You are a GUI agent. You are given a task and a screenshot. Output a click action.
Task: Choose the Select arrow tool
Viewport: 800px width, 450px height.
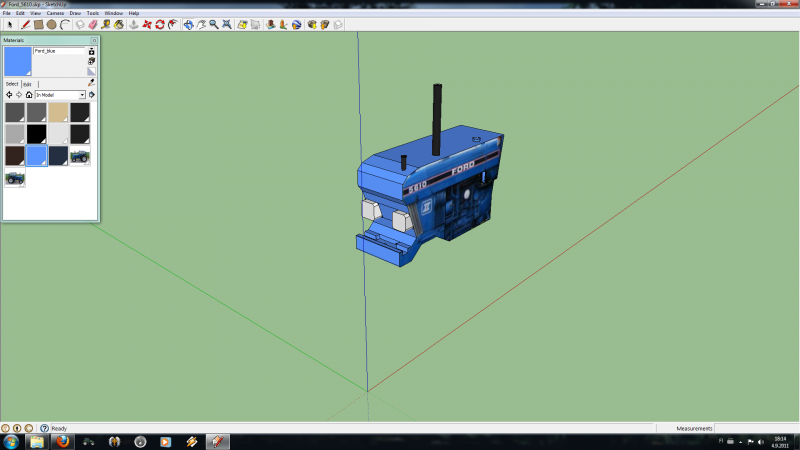(x=10, y=24)
